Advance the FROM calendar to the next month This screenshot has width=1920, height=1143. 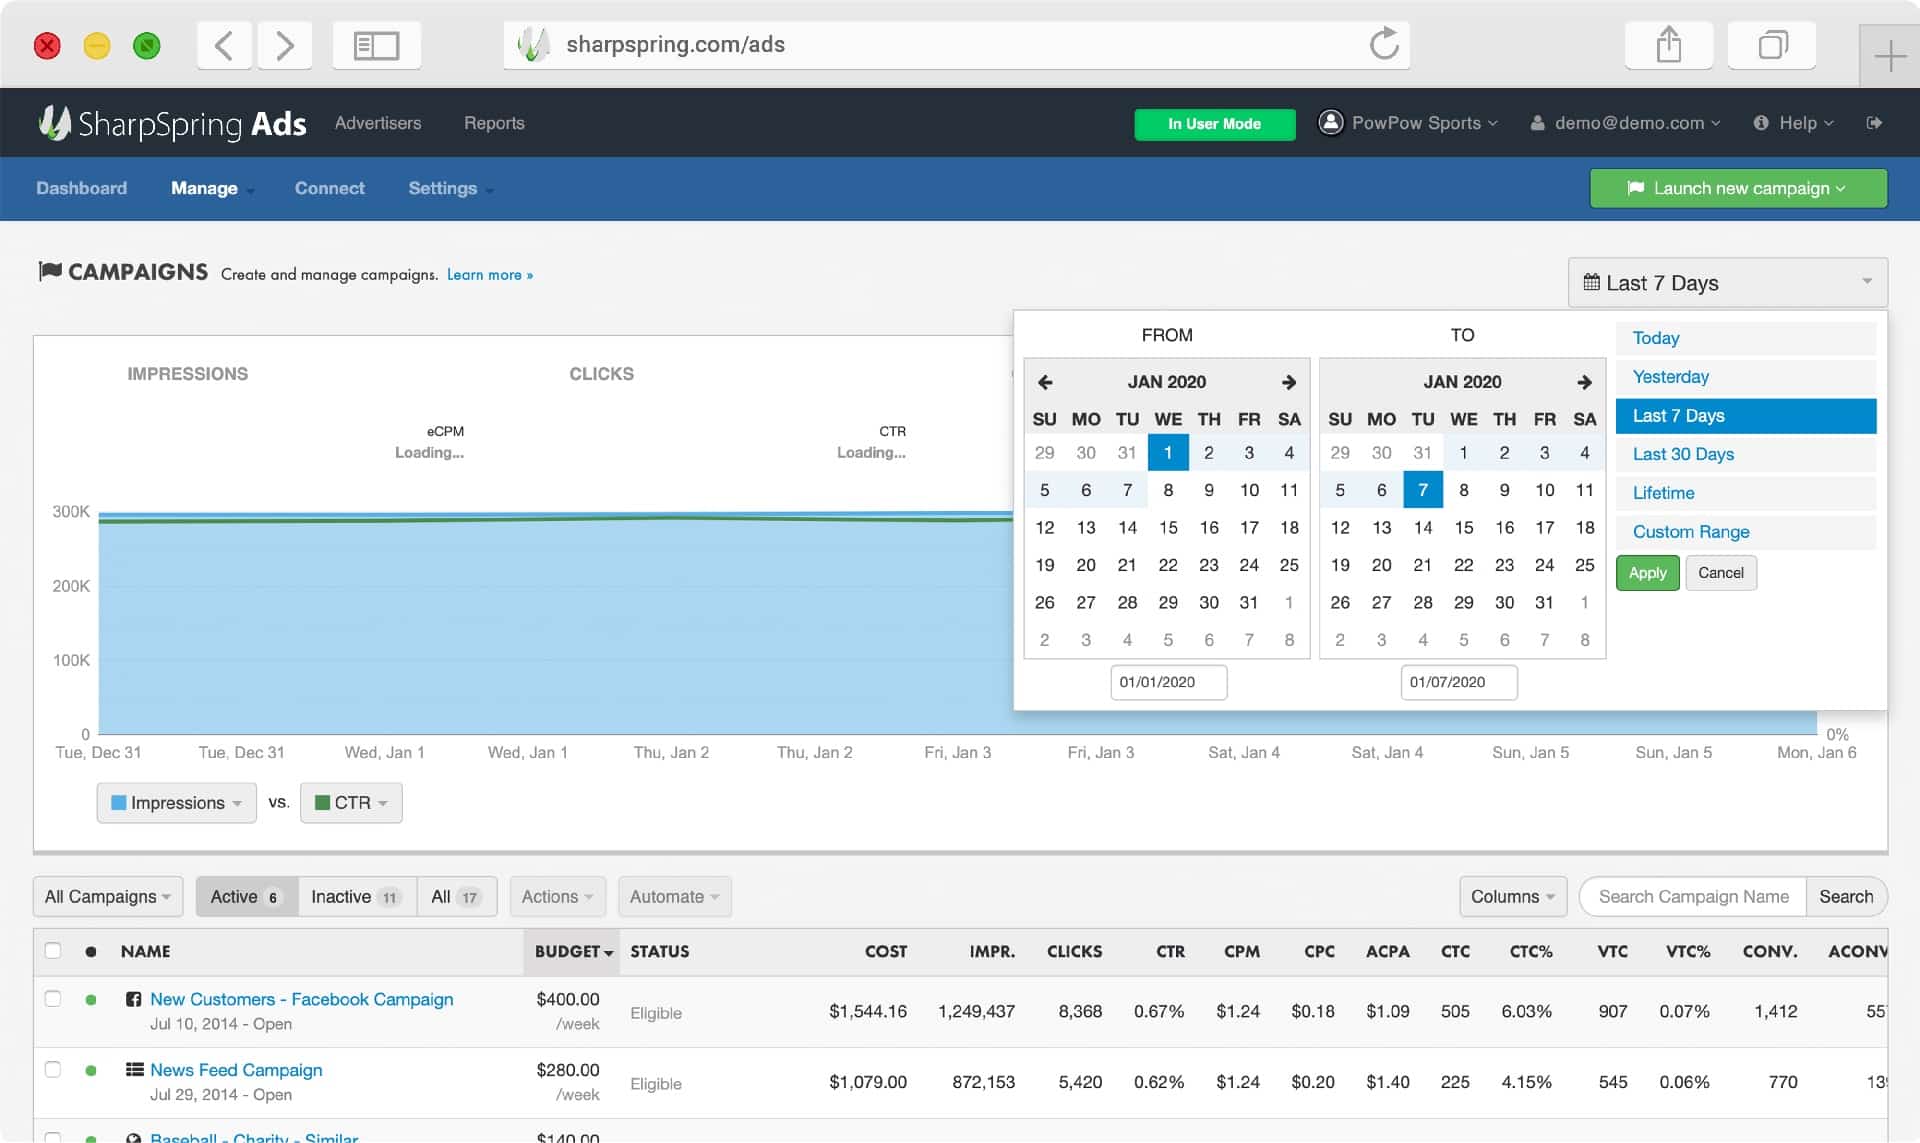tap(1289, 382)
